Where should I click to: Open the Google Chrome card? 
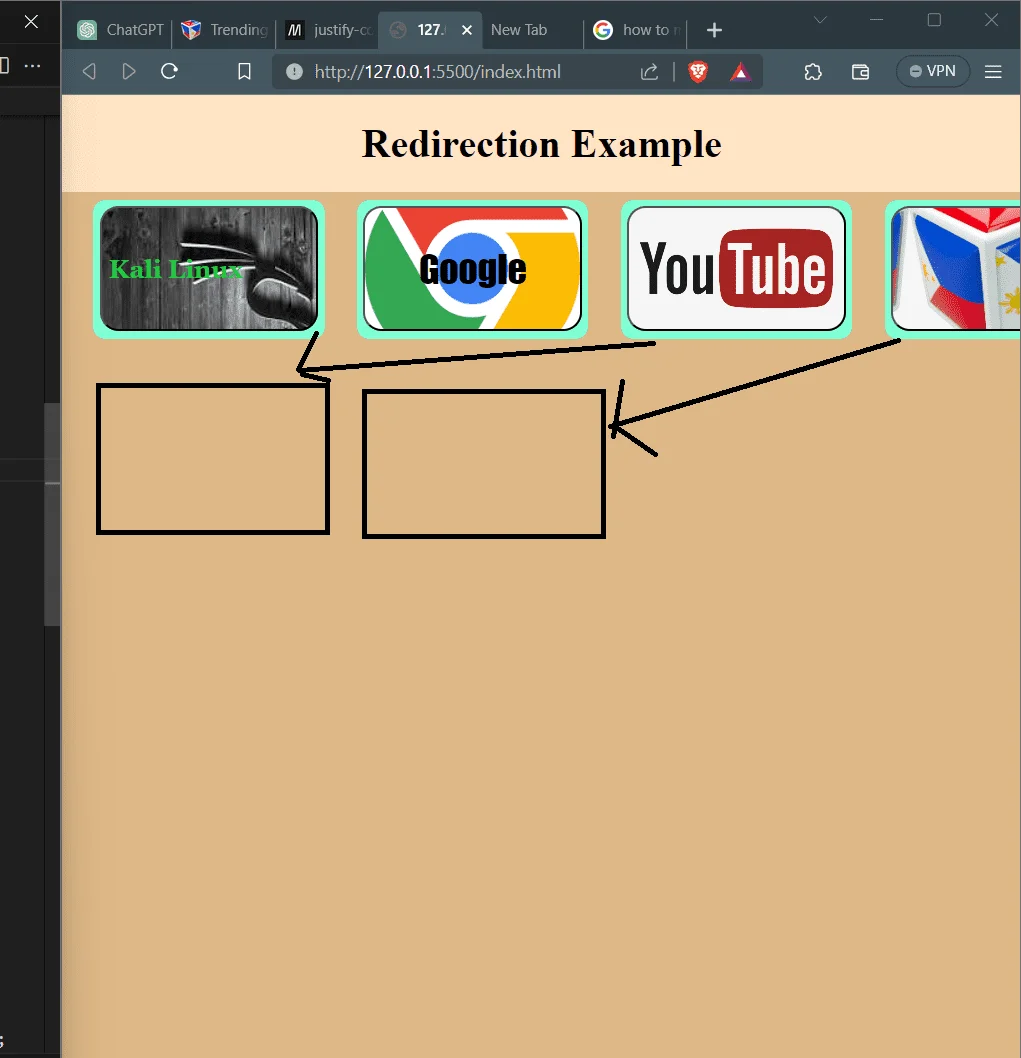coord(472,269)
